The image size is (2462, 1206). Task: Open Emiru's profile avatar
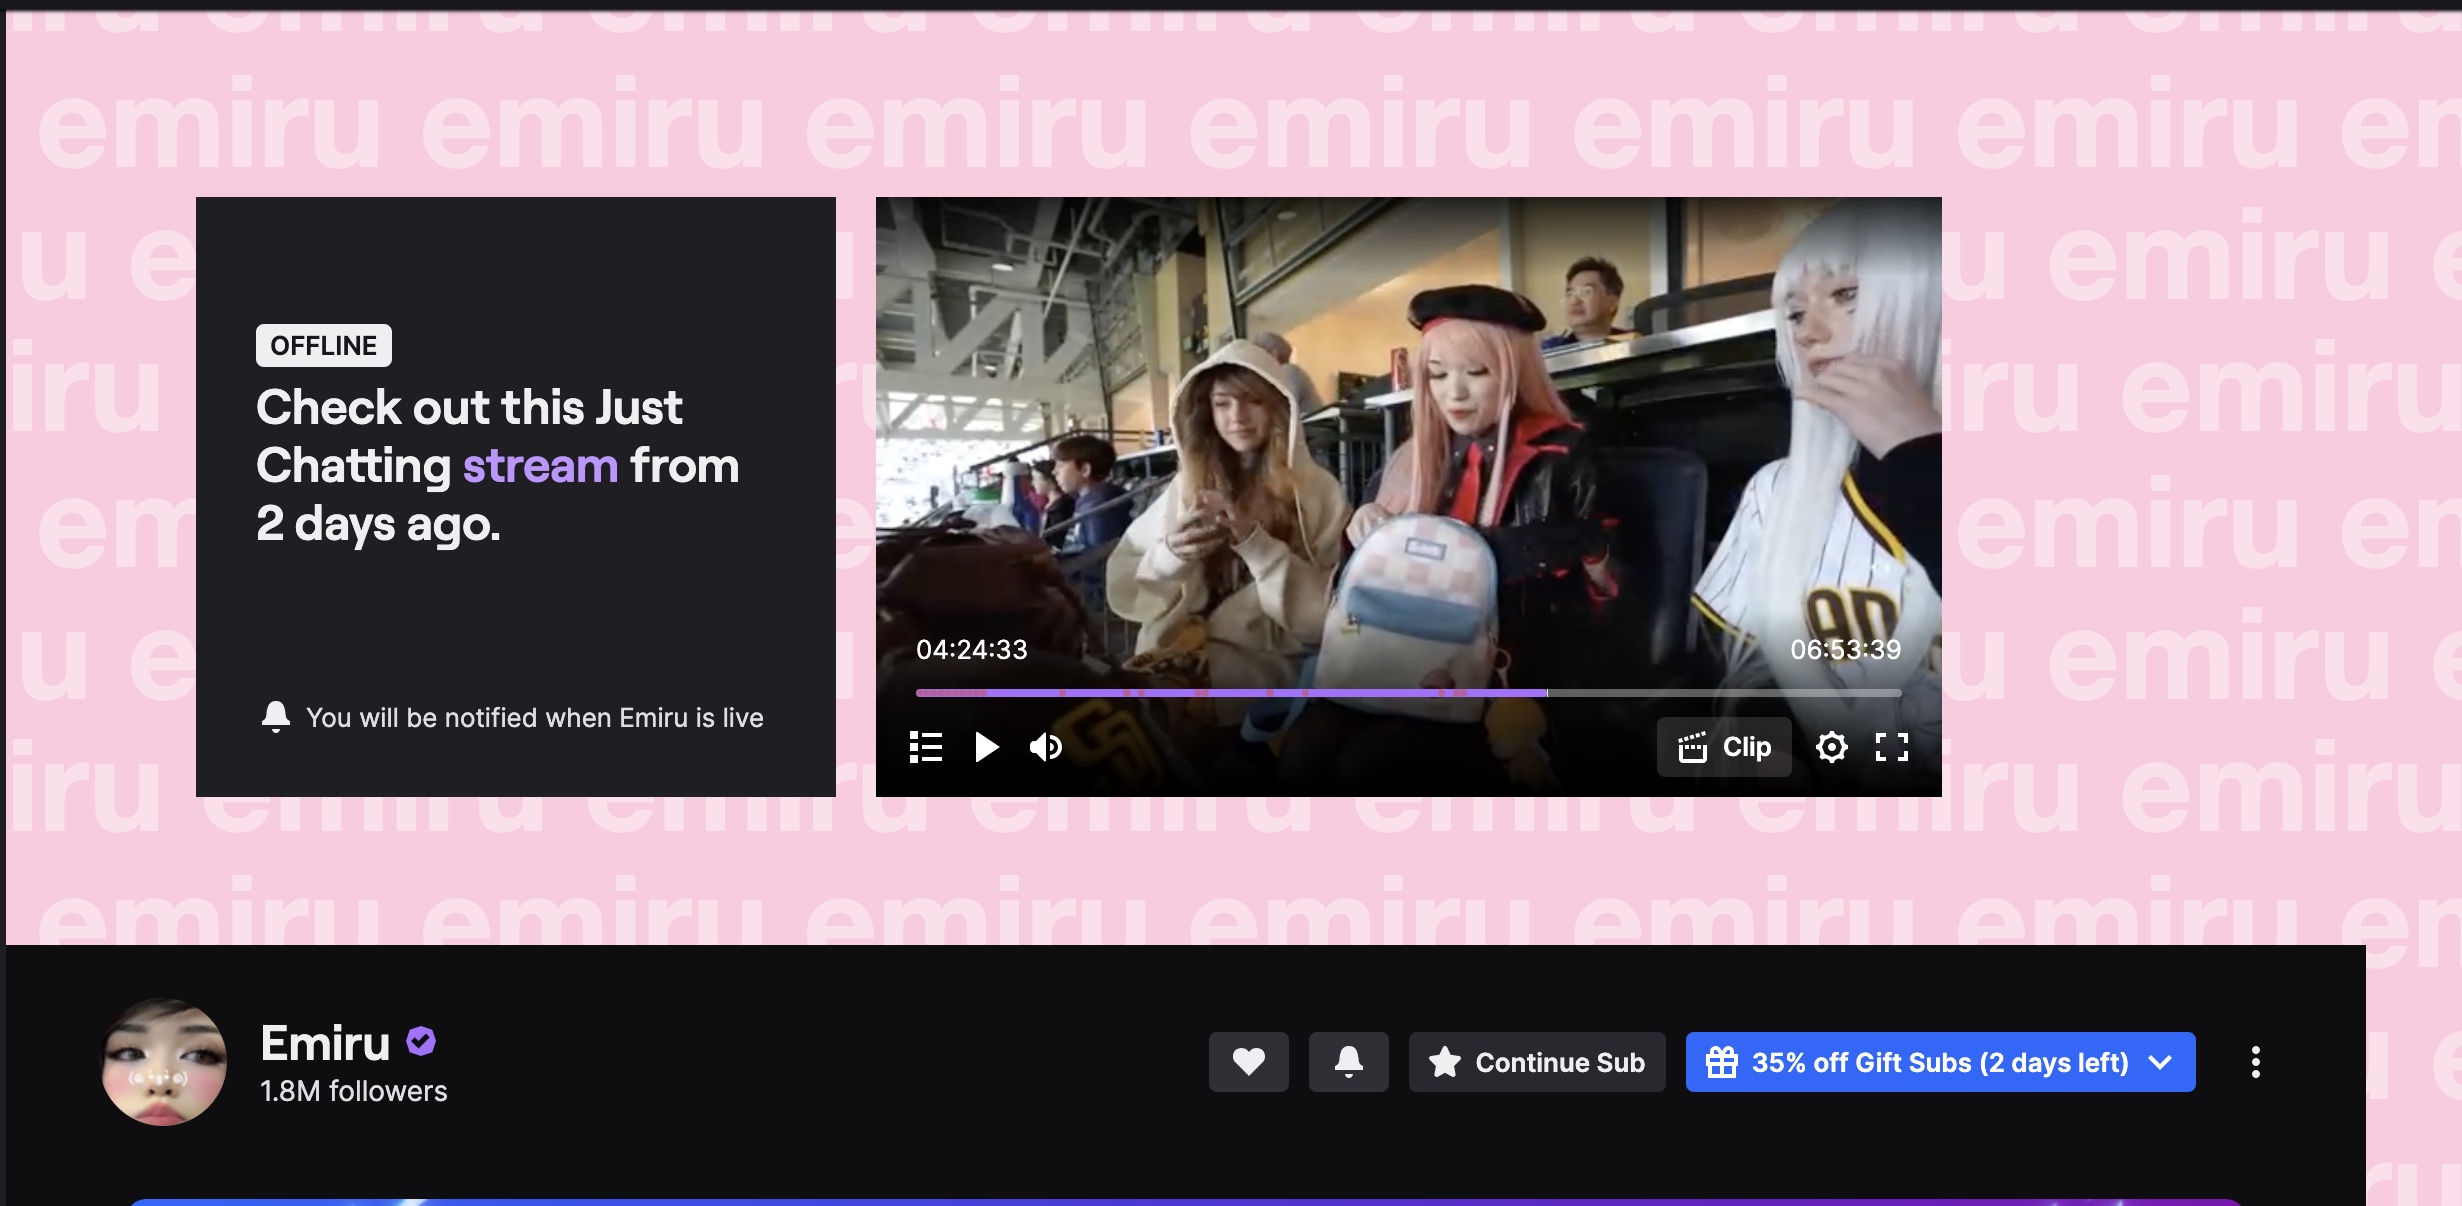pyautogui.click(x=164, y=1062)
